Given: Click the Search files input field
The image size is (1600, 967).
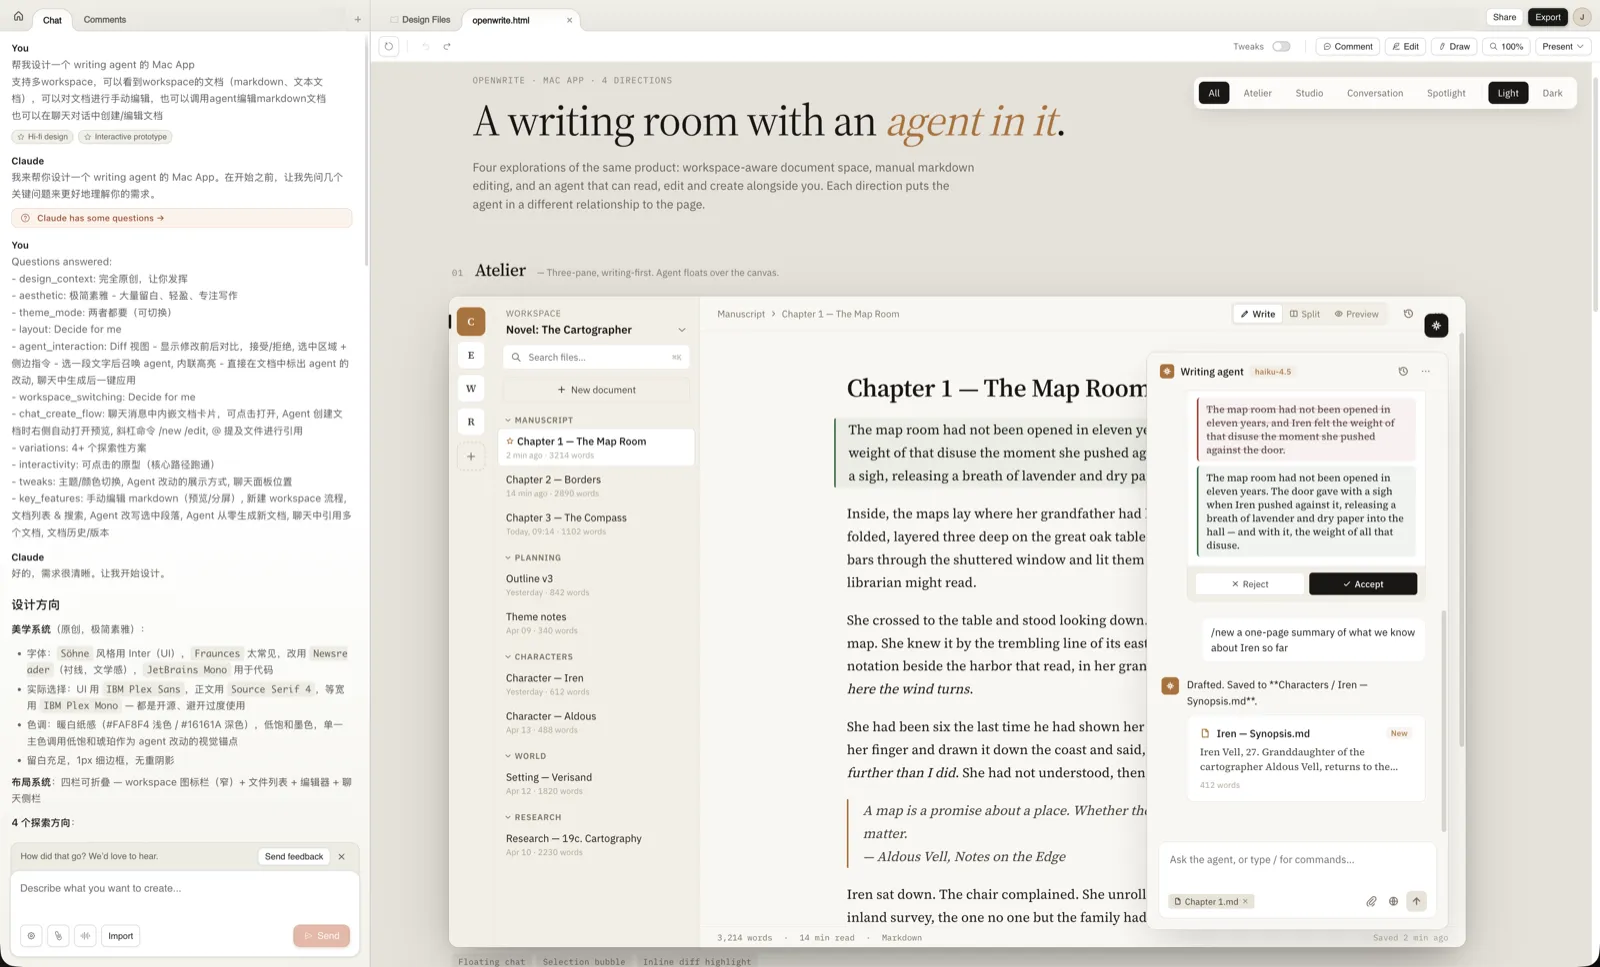Looking at the screenshot, I should [596, 357].
